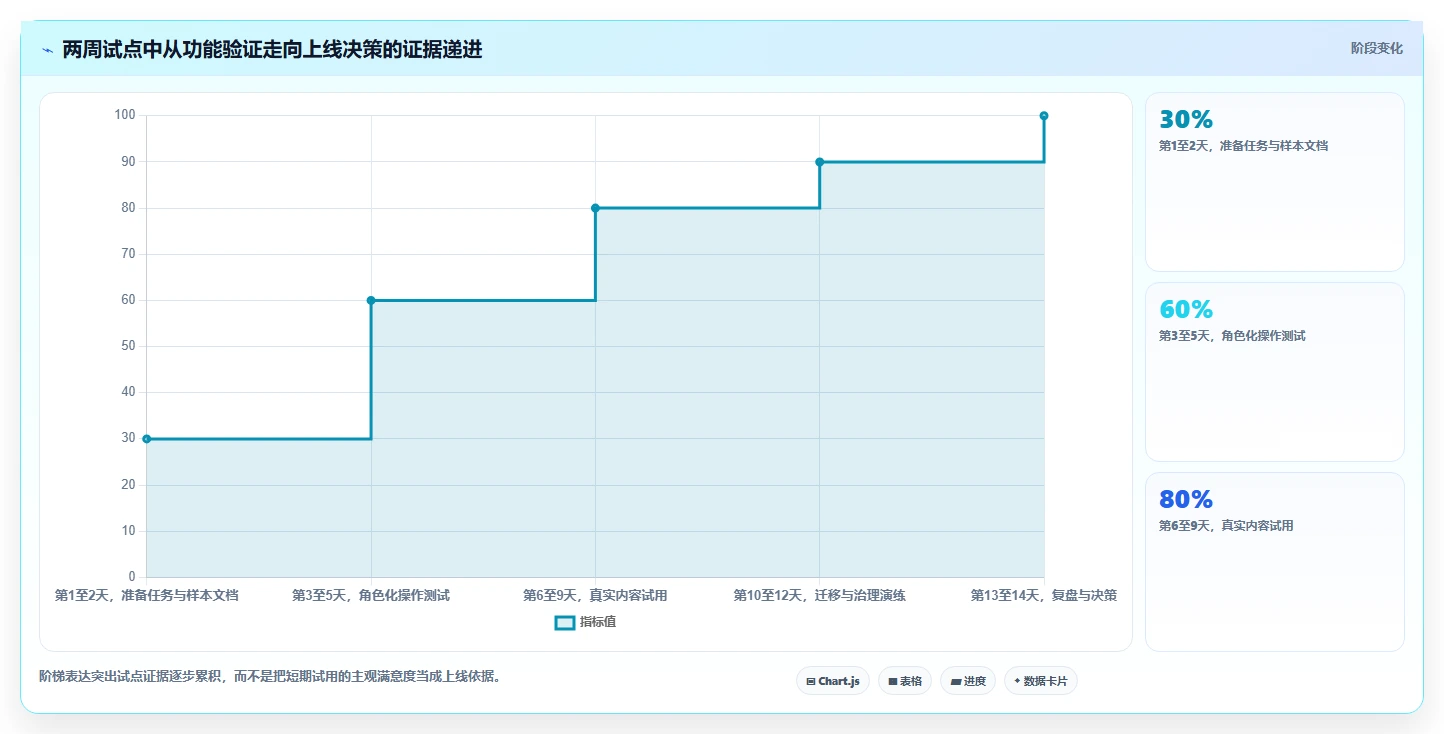Select the data point at value 60

pyautogui.click(x=371, y=300)
